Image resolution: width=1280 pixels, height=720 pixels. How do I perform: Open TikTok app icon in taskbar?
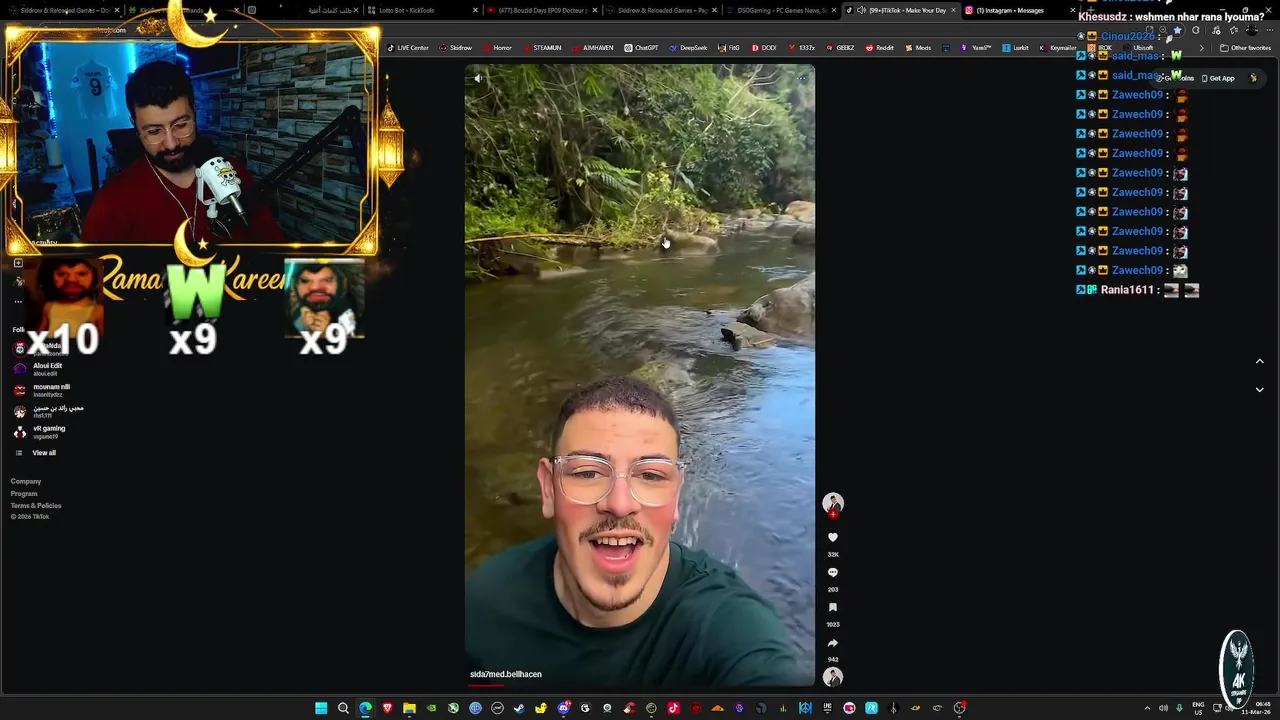673,708
